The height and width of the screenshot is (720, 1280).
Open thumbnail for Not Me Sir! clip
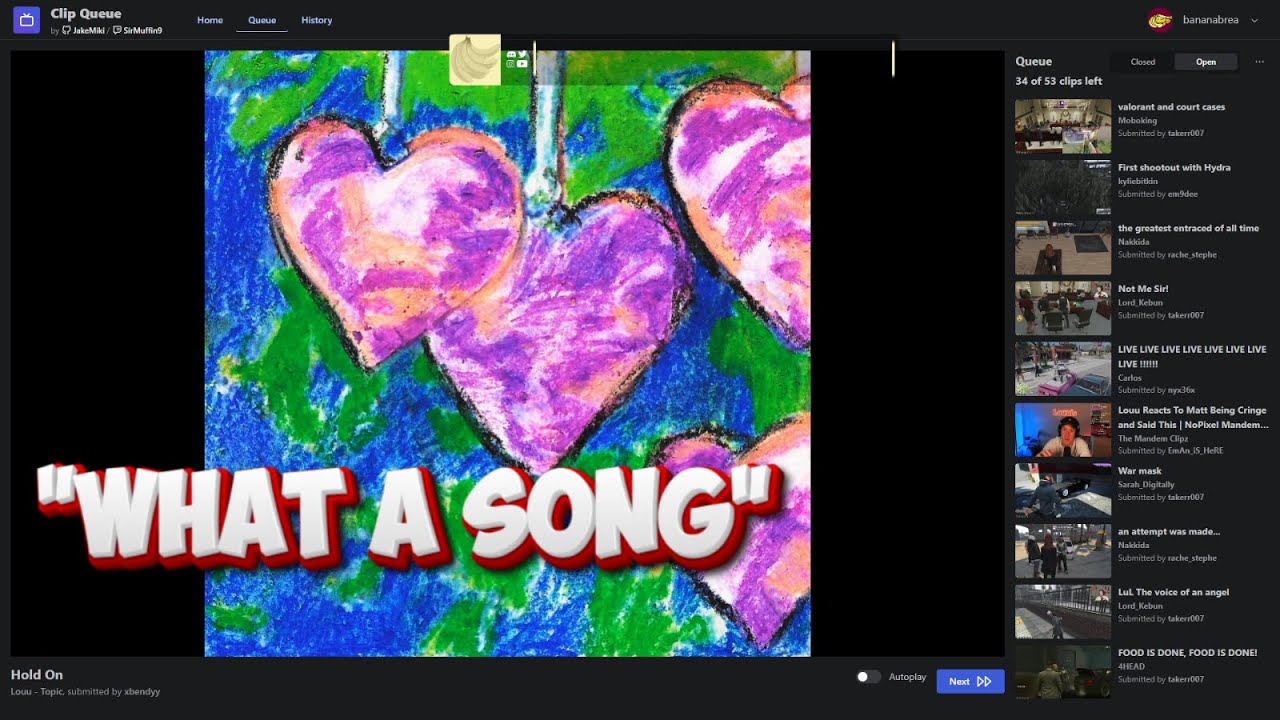(x=1063, y=308)
